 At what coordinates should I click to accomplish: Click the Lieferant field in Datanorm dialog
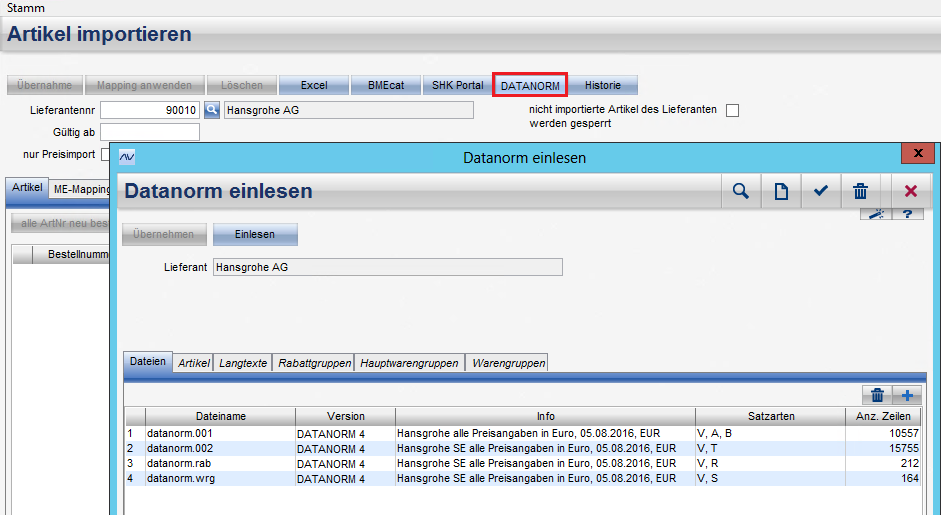(388, 267)
